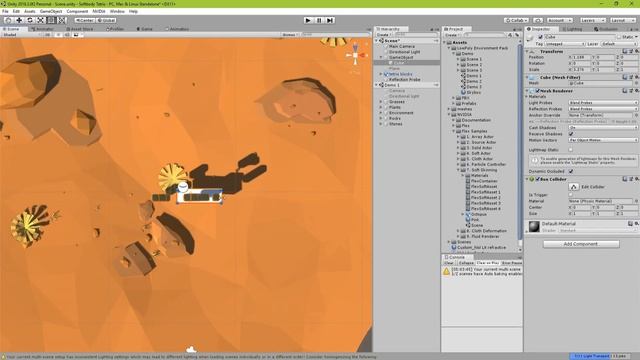
Task: Click the Step frame button
Action: pos(330,20)
